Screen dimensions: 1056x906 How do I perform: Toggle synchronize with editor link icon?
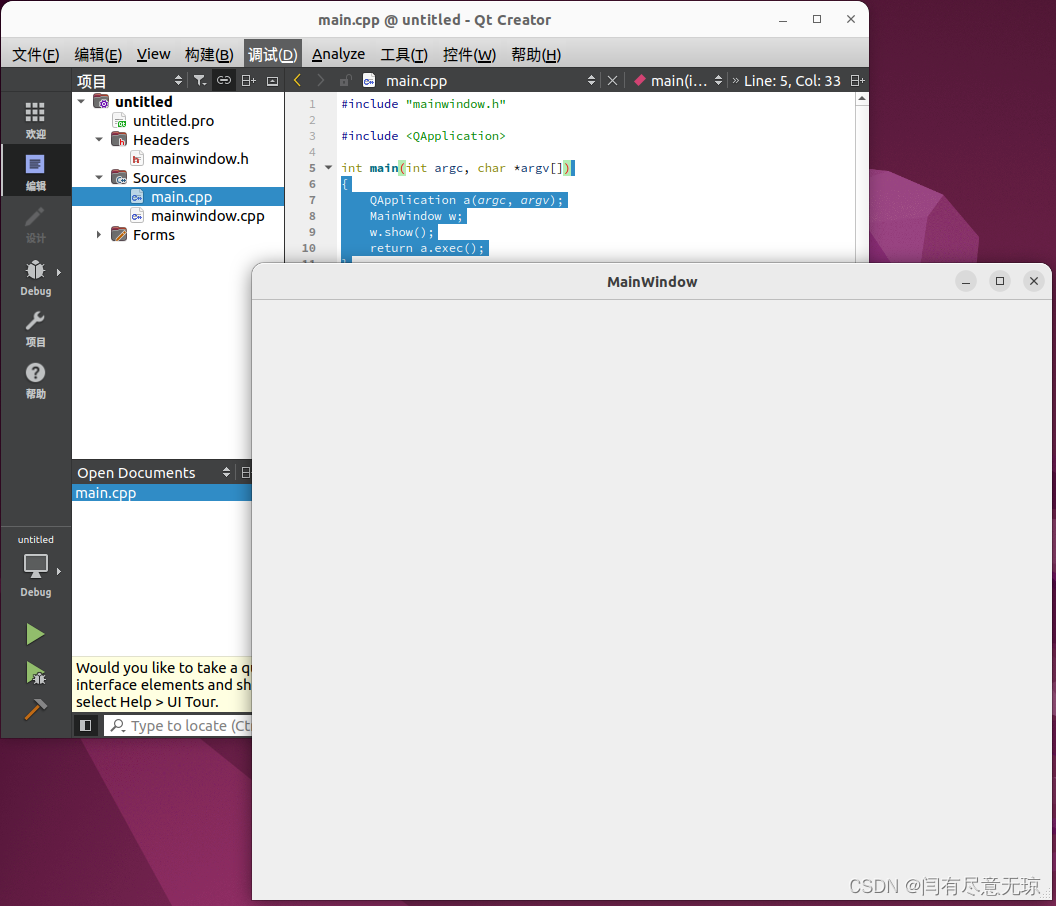point(224,81)
